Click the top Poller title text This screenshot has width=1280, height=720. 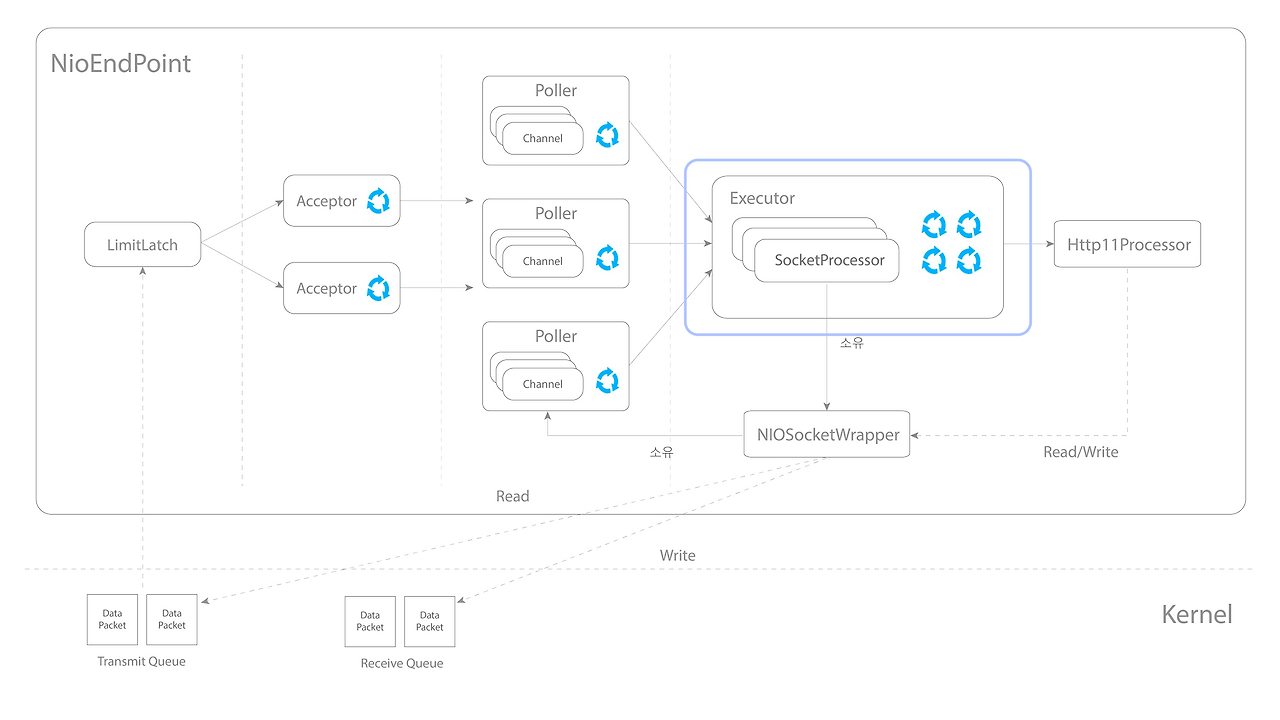[556, 90]
